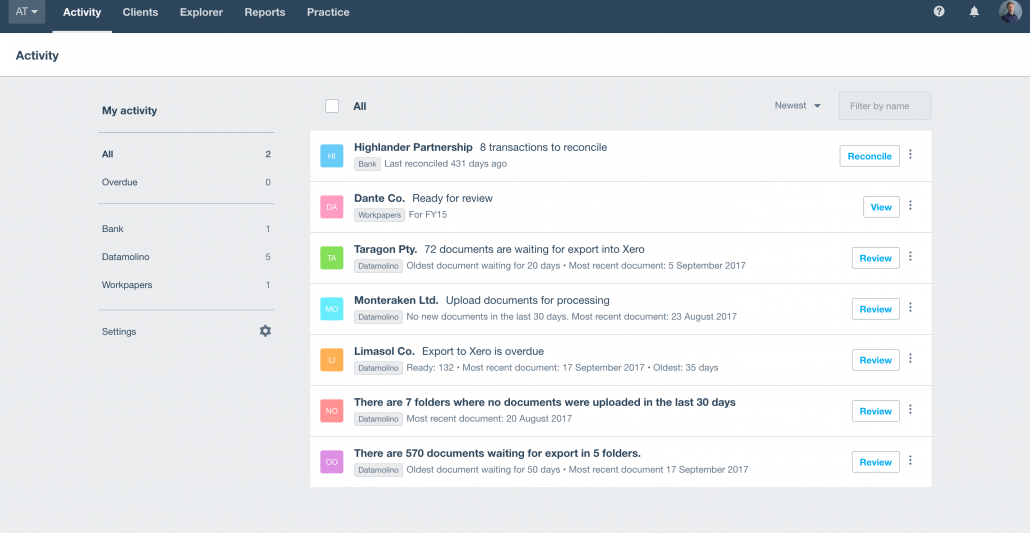
Task: Open the Explorer tab
Action: (202, 12)
